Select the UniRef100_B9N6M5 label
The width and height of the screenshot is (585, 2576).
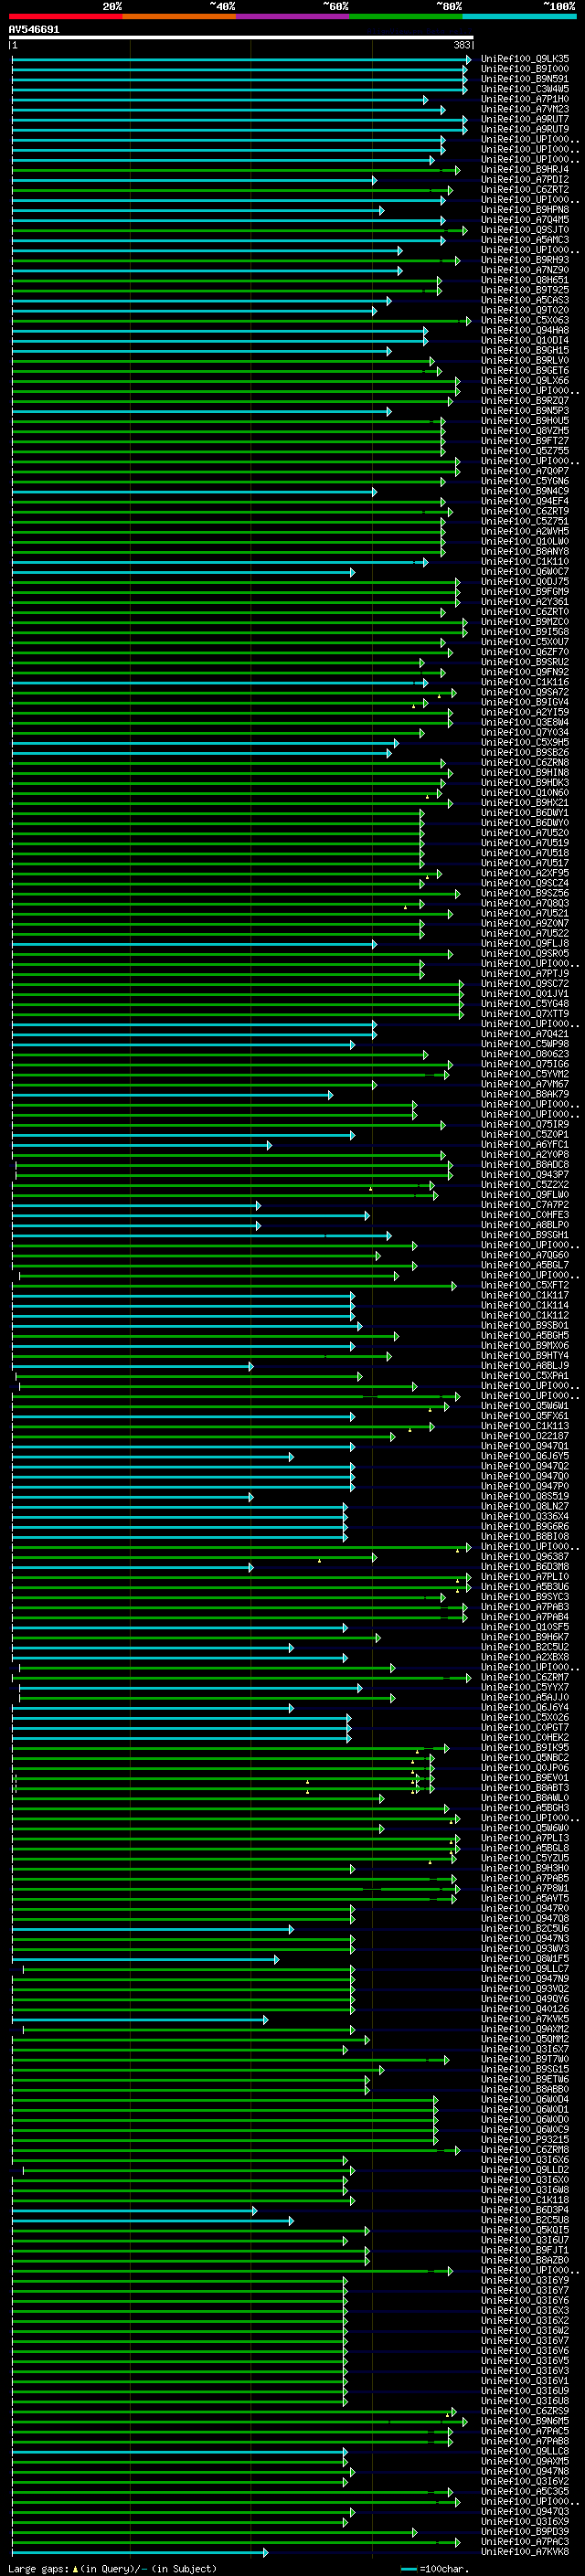pos(525,2420)
